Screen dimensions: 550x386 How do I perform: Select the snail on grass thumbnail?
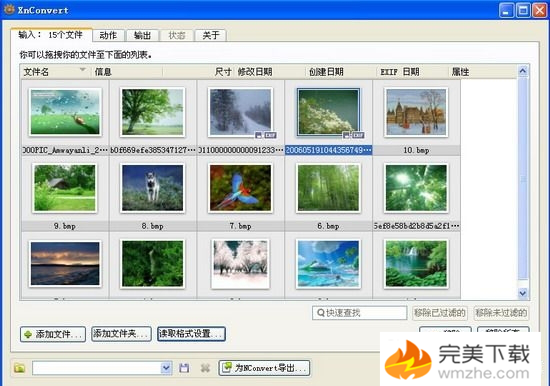65,112
